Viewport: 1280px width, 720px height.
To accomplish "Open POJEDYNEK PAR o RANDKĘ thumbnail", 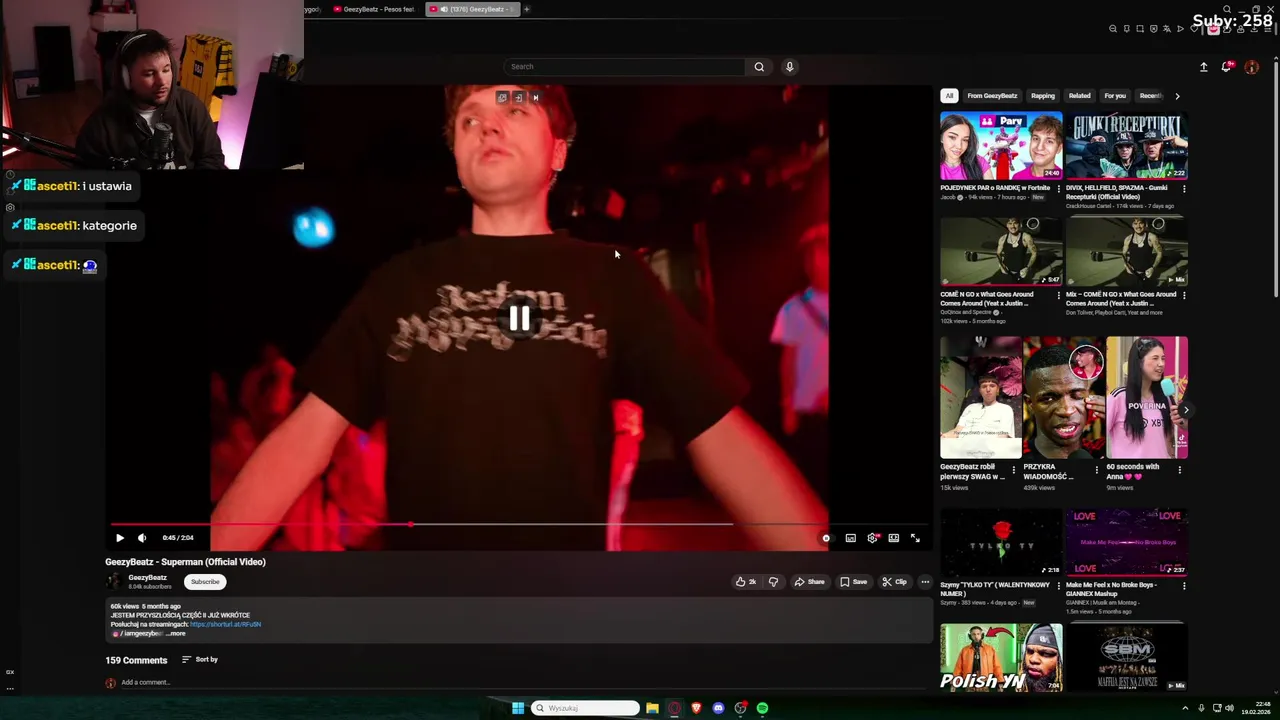I will pos(1001,146).
